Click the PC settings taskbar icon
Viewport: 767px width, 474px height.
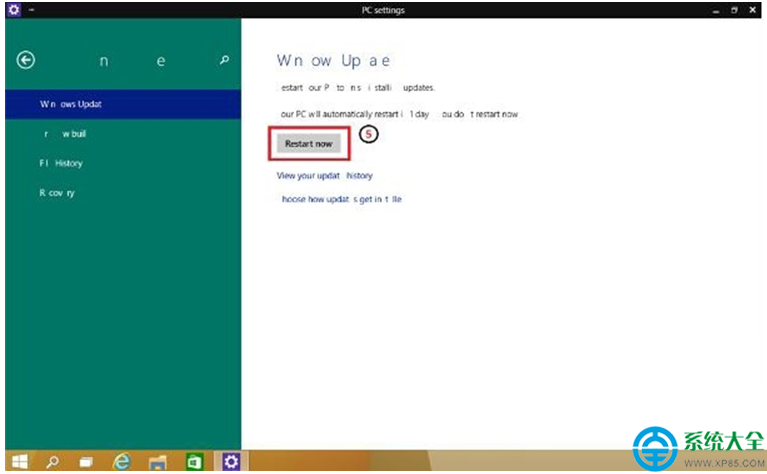(231, 461)
